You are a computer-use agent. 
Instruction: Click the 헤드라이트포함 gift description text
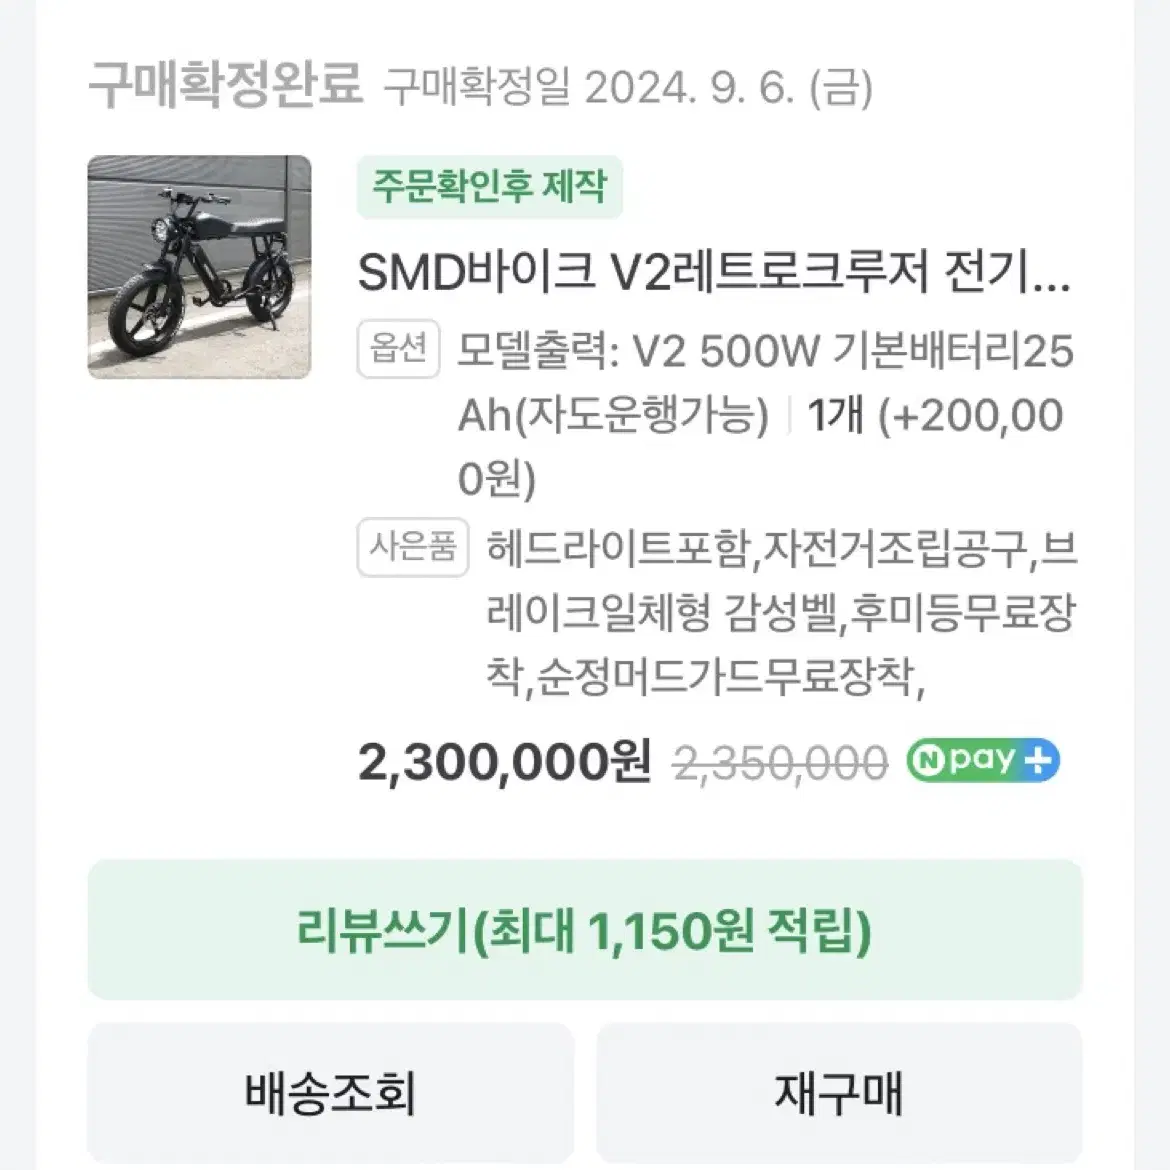point(618,549)
